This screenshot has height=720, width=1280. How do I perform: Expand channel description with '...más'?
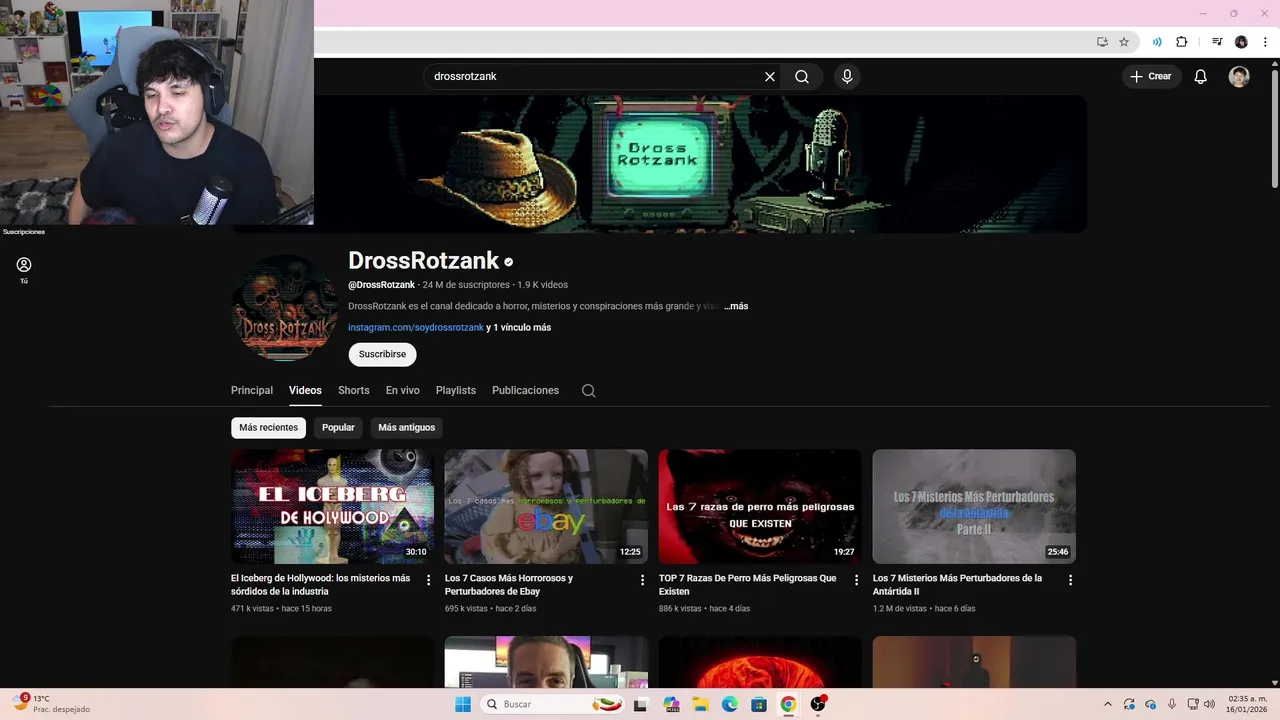pos(736,306)
